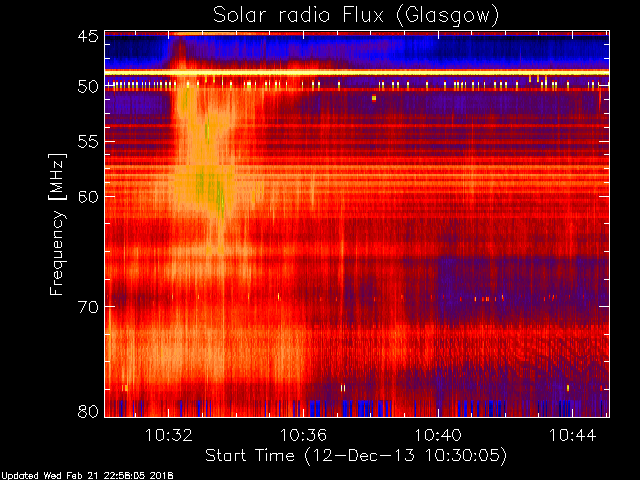Click the 10:44 time axis label
The width and height of the screenshot is (640, 480).
573,435
